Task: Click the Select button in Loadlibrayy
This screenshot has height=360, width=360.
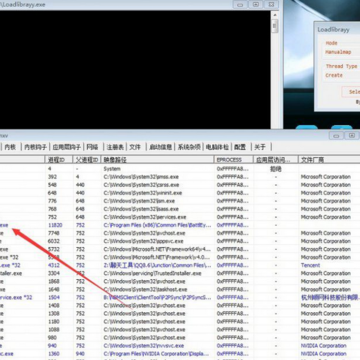Action: pyautogui.click(x=351, y=92)
